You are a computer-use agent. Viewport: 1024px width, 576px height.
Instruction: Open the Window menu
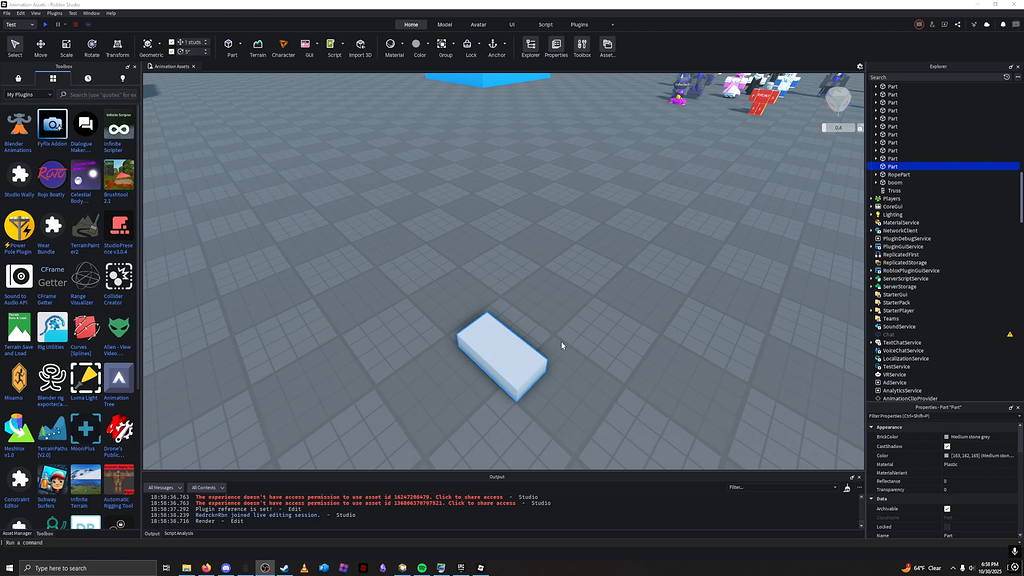[x=91, y=13]
